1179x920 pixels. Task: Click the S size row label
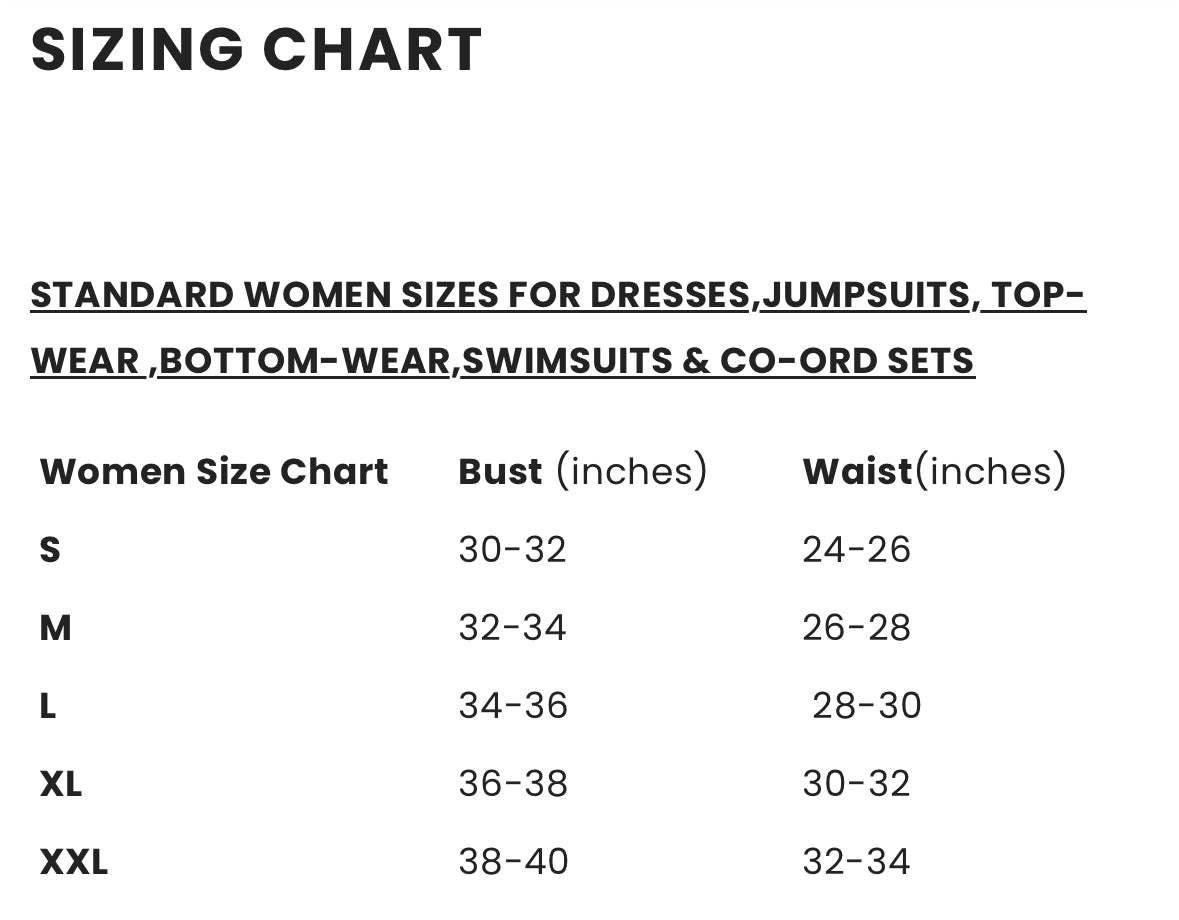[x=50, y=549]
